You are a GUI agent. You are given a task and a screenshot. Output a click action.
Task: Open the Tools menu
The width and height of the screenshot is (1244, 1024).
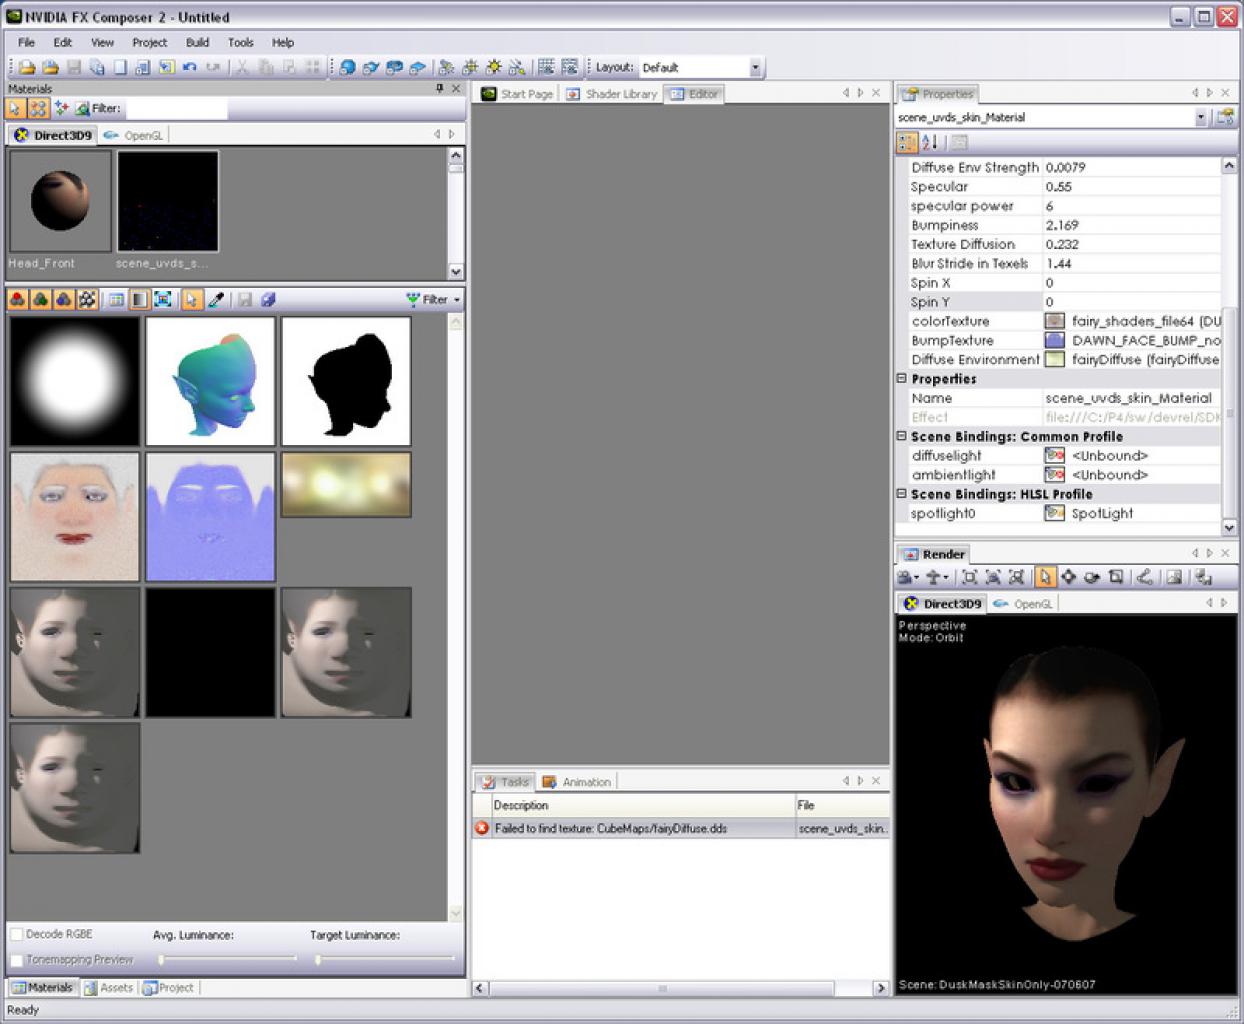click(240, 42)
